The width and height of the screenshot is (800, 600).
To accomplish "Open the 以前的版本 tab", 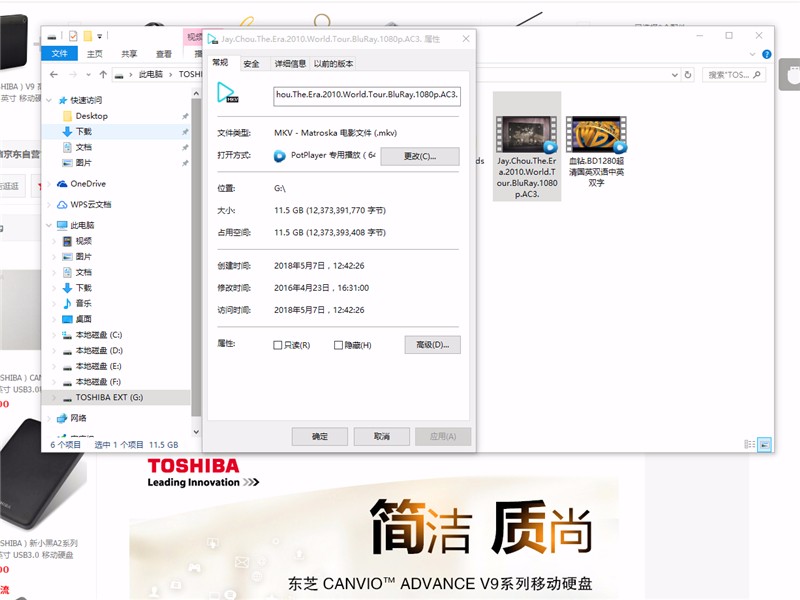I will coord(333,63).
